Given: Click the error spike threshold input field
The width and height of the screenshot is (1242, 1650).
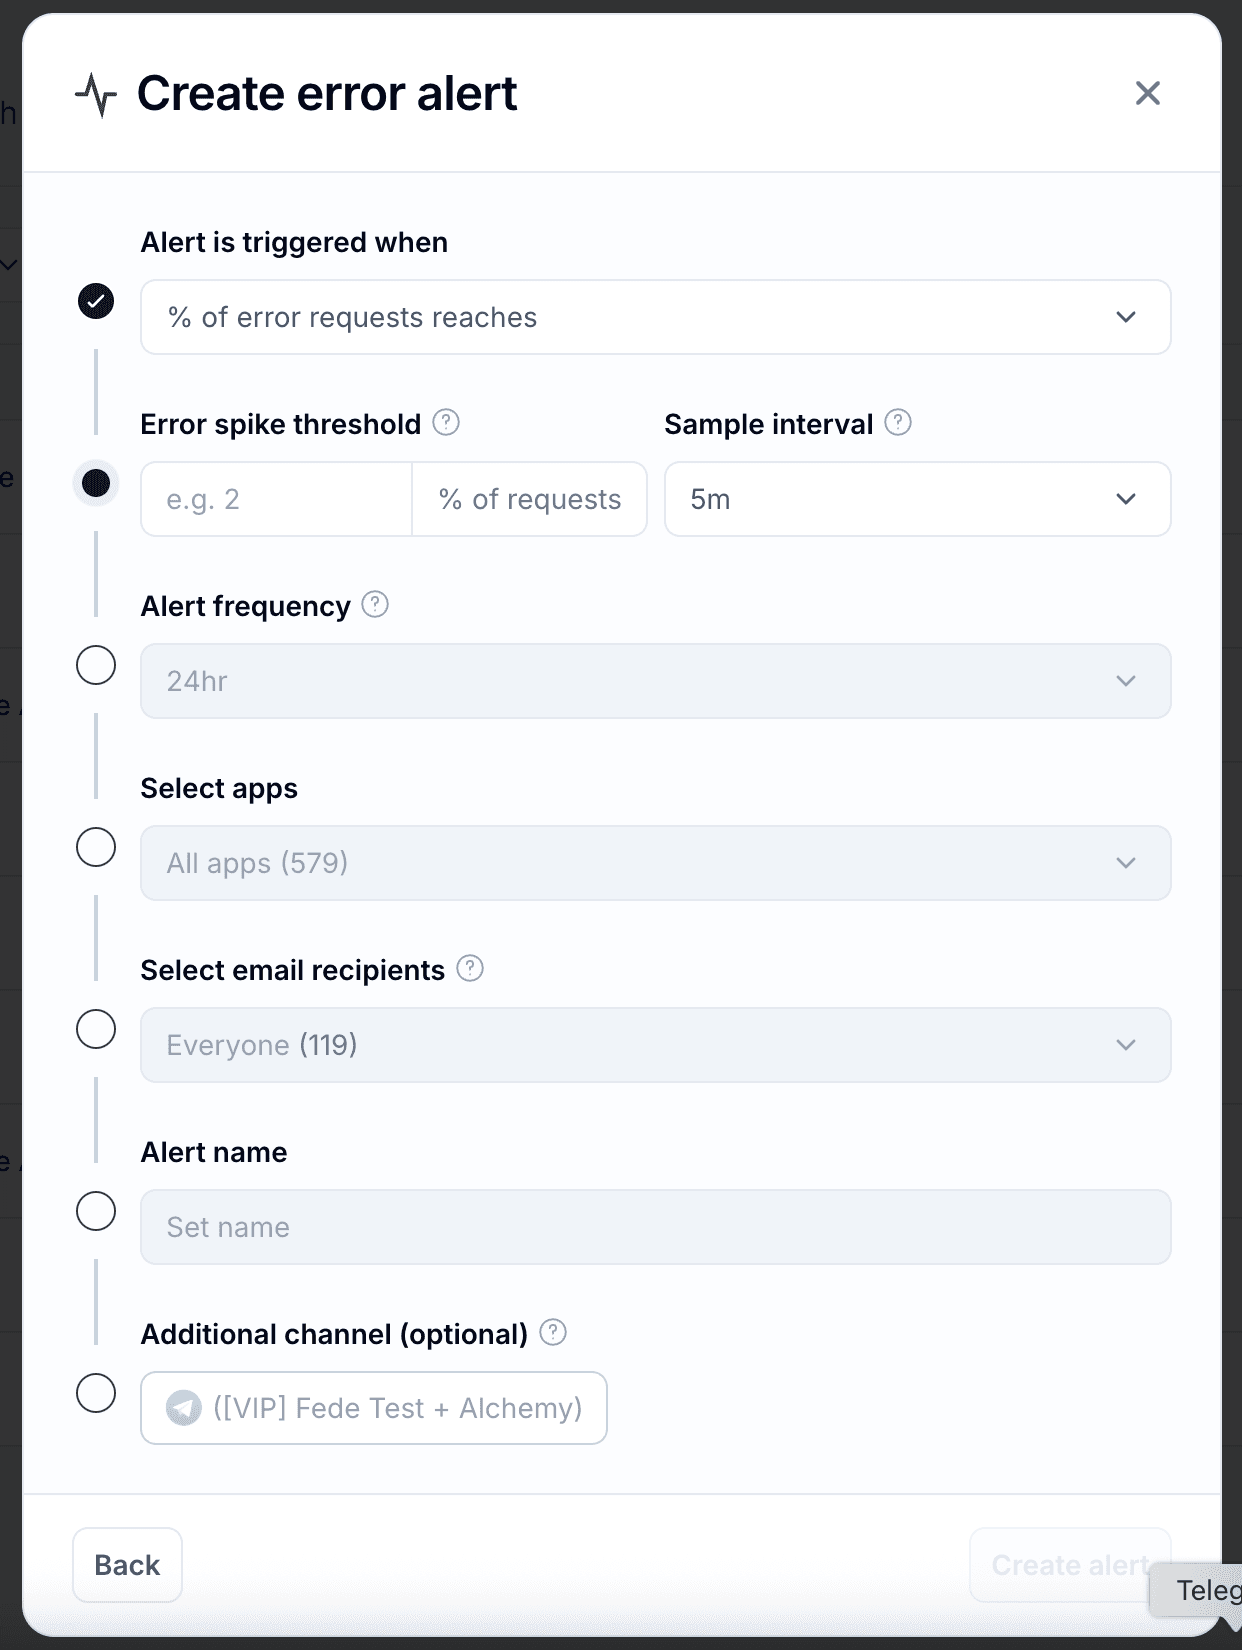Looking at the screenshot, I should pyautogui.click(x=276, y=499).
